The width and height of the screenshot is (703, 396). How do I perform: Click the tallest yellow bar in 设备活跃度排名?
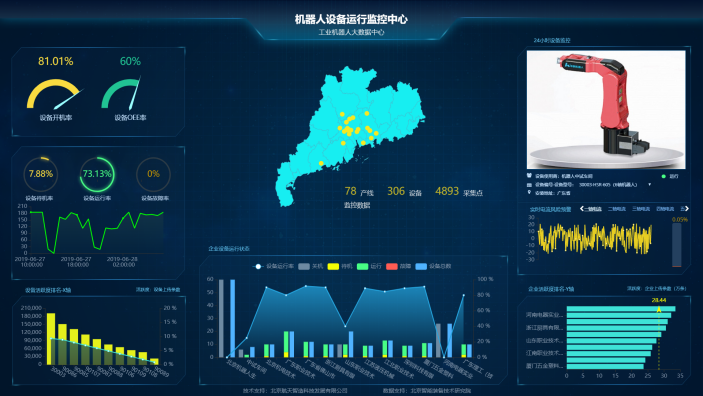point(51,339)
